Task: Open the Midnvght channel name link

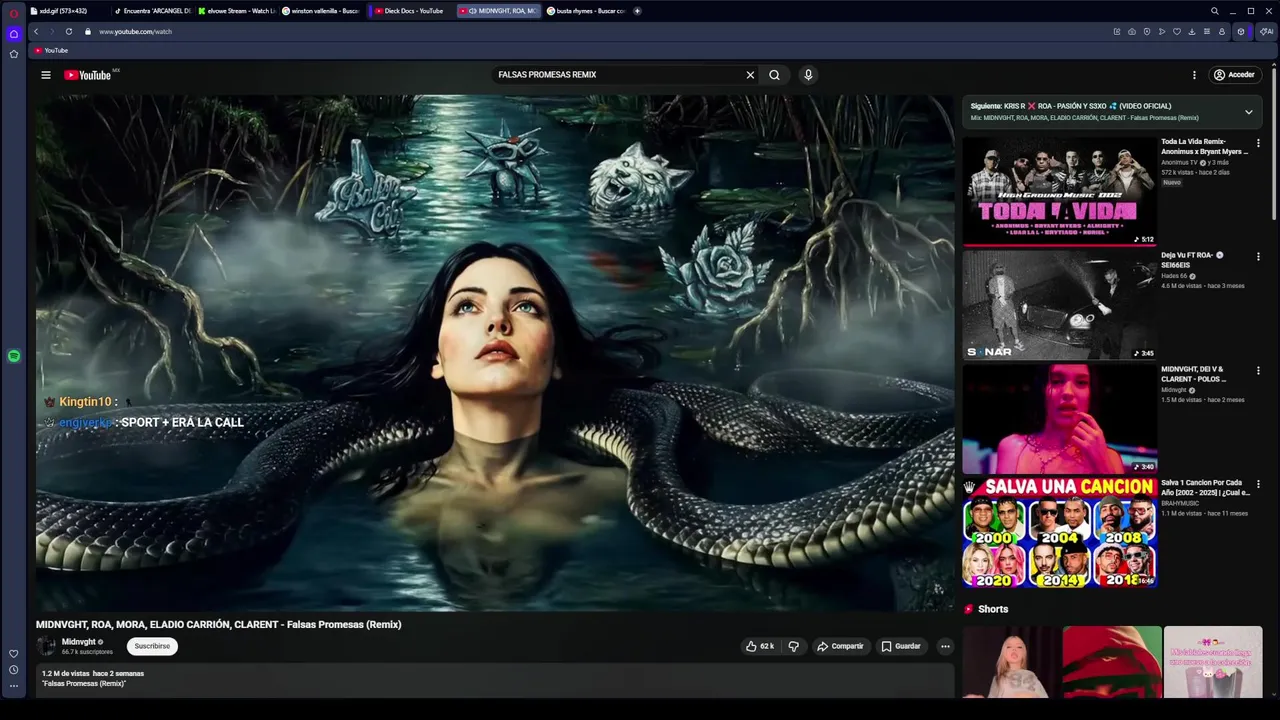Action: [79, 642]
